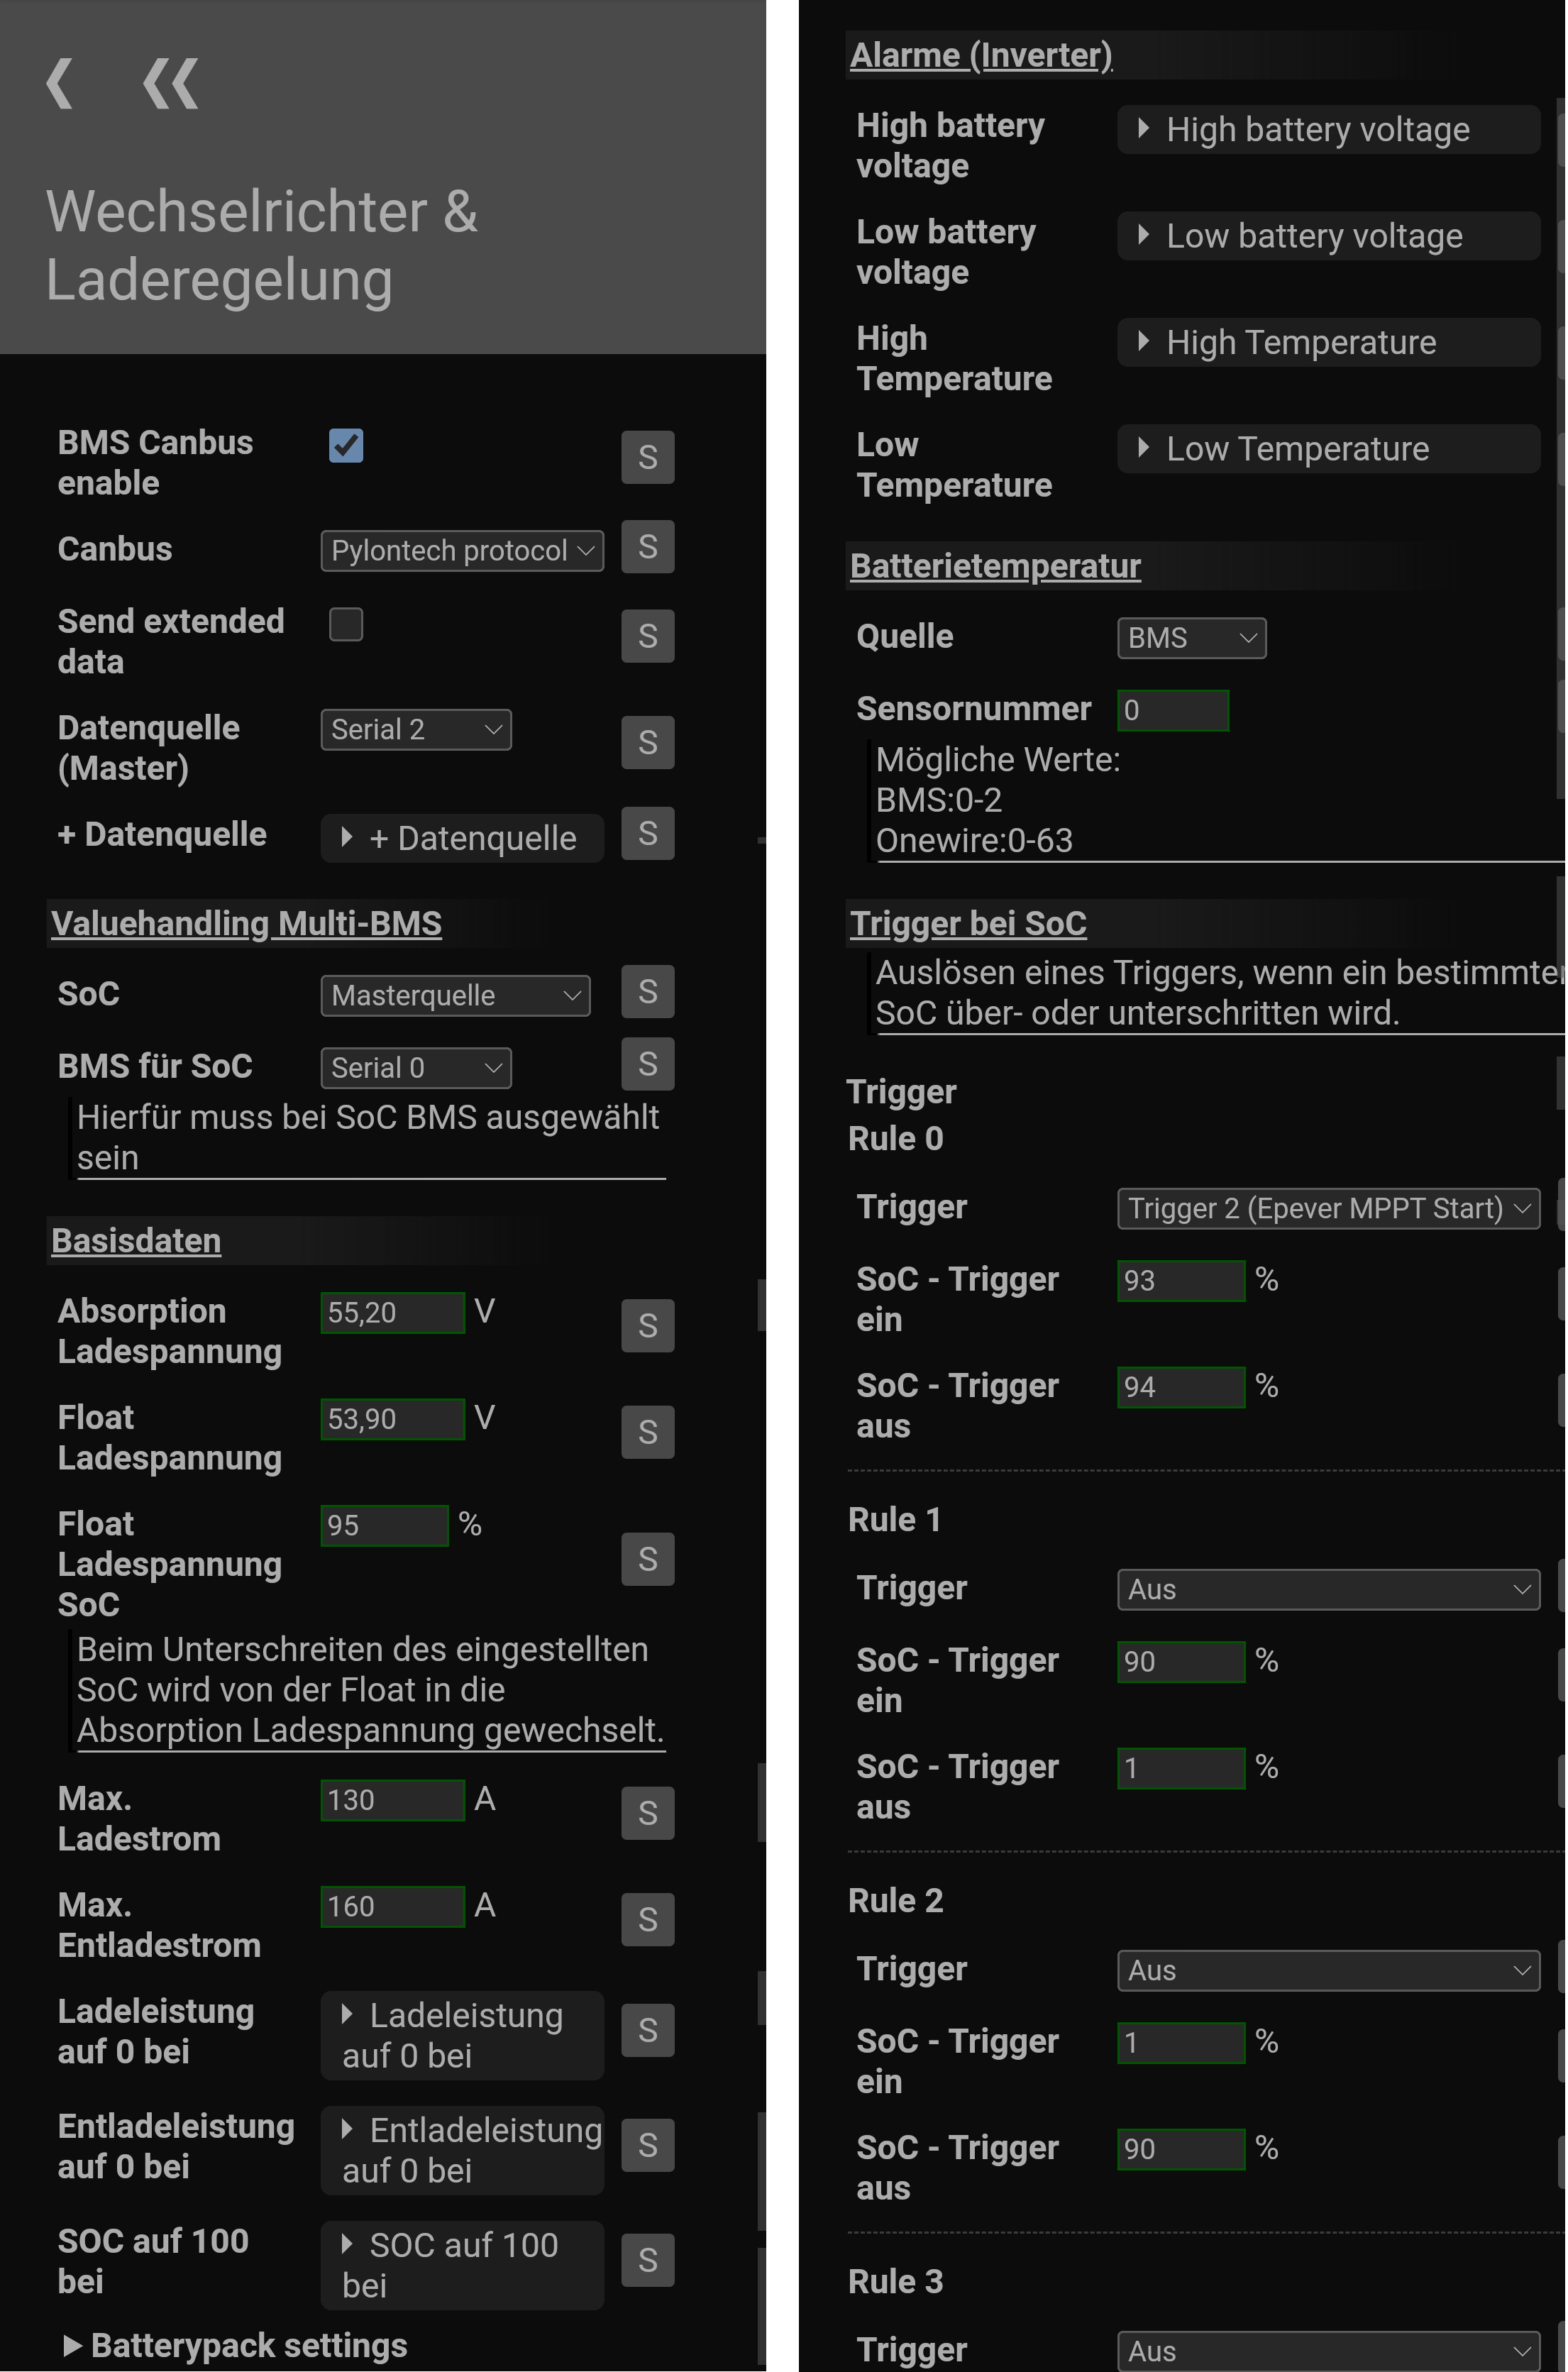Screen dimensions: 1568x2372
Task: Click the S button next to Canbus protocol
Action: coord(647,547)
